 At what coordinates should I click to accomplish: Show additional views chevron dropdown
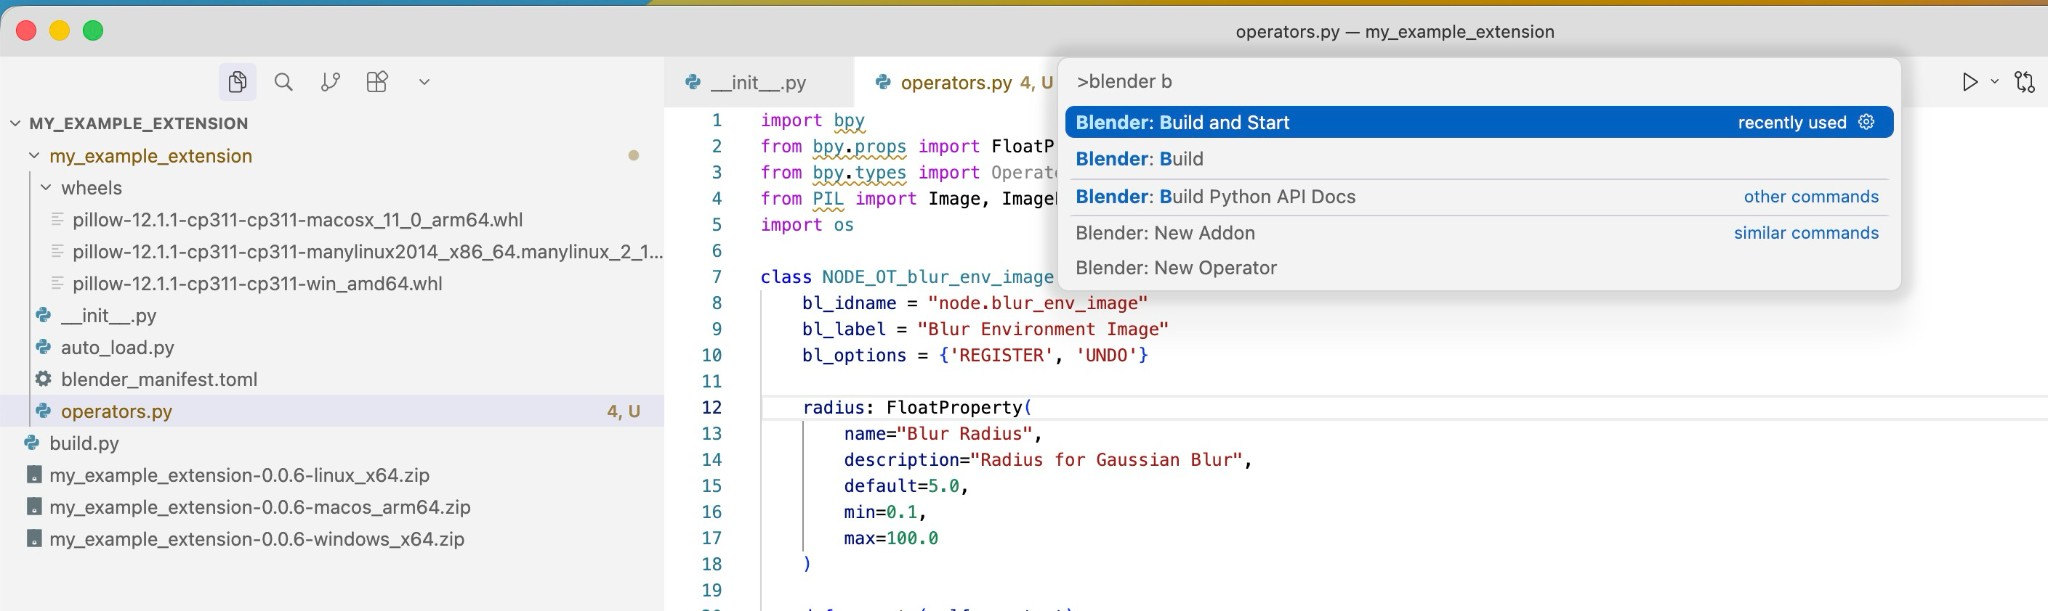coord(424,82)
